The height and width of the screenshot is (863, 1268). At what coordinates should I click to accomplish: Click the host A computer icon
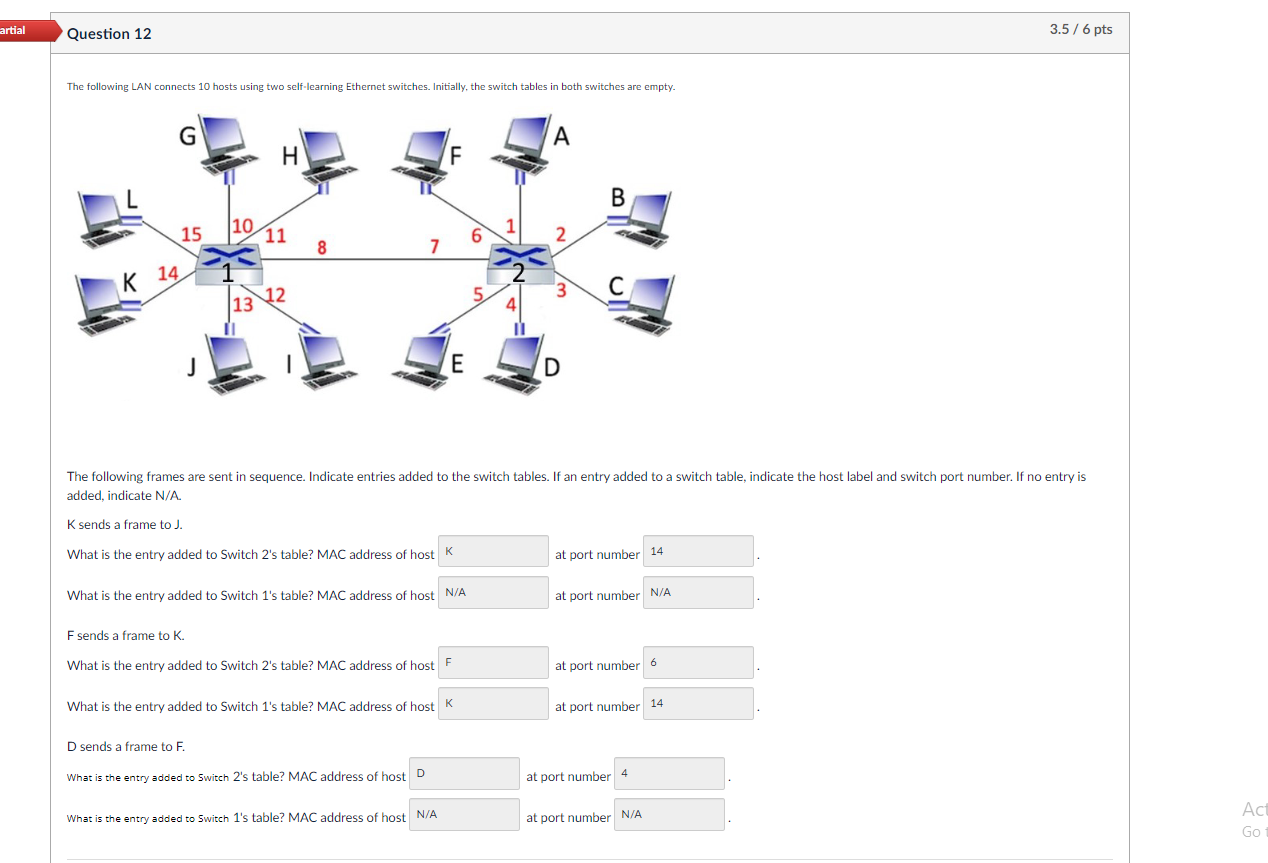click(521, 140)
